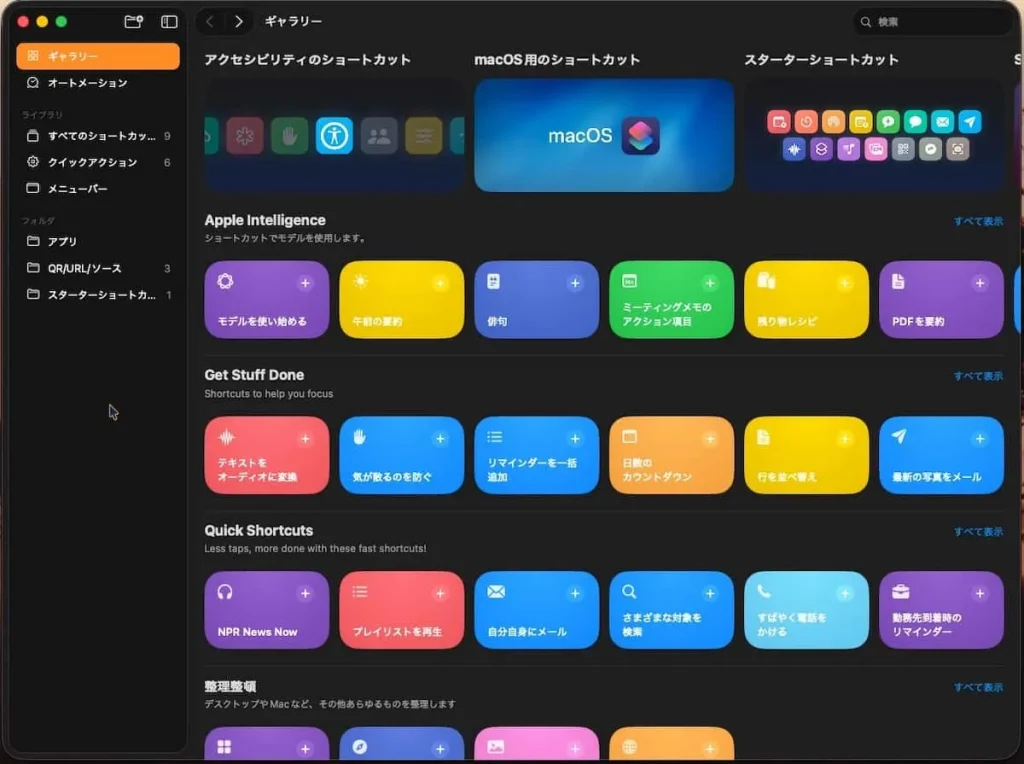Add ミーティングメモのアクション項目 via plus icon

pos(710,283)
